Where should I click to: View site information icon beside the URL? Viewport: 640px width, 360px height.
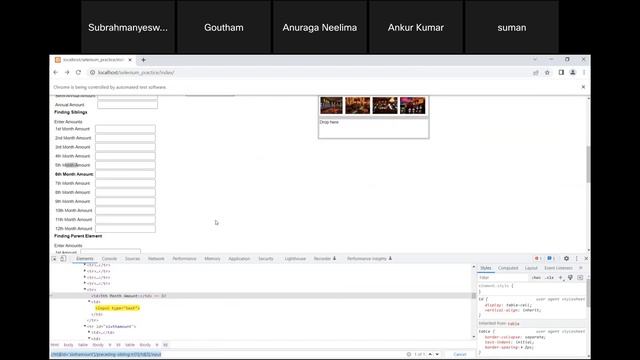click(93, 72)
